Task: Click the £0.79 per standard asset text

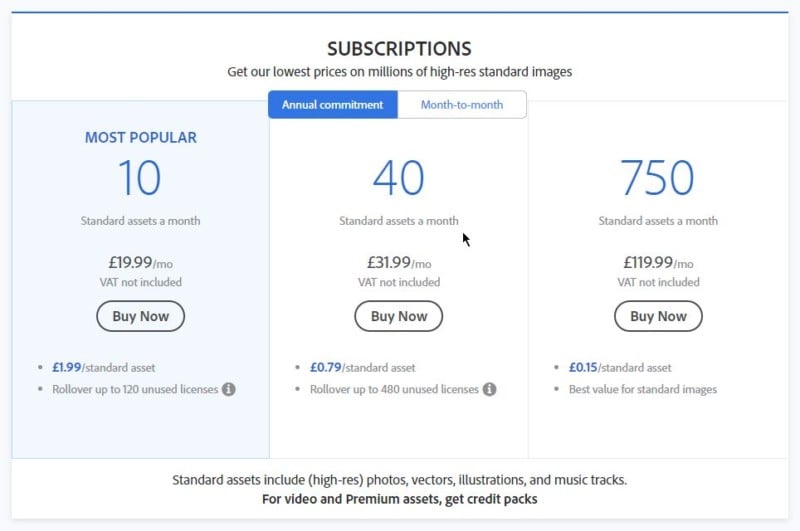Action: (362, 368)
